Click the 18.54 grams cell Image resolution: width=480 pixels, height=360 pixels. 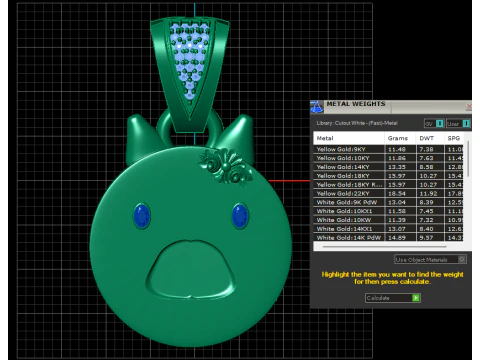(x=400, y=193)
